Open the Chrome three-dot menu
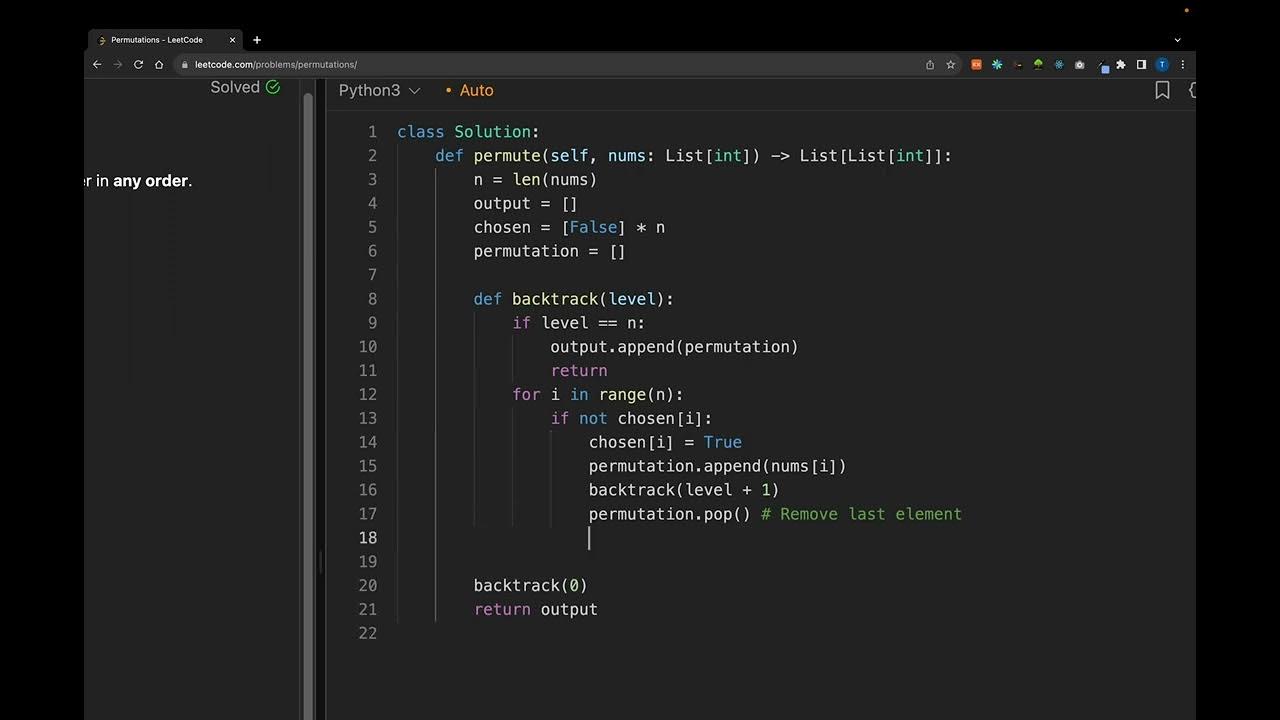Viewport: 1280px width, 720px height. tap(1182, 64)
